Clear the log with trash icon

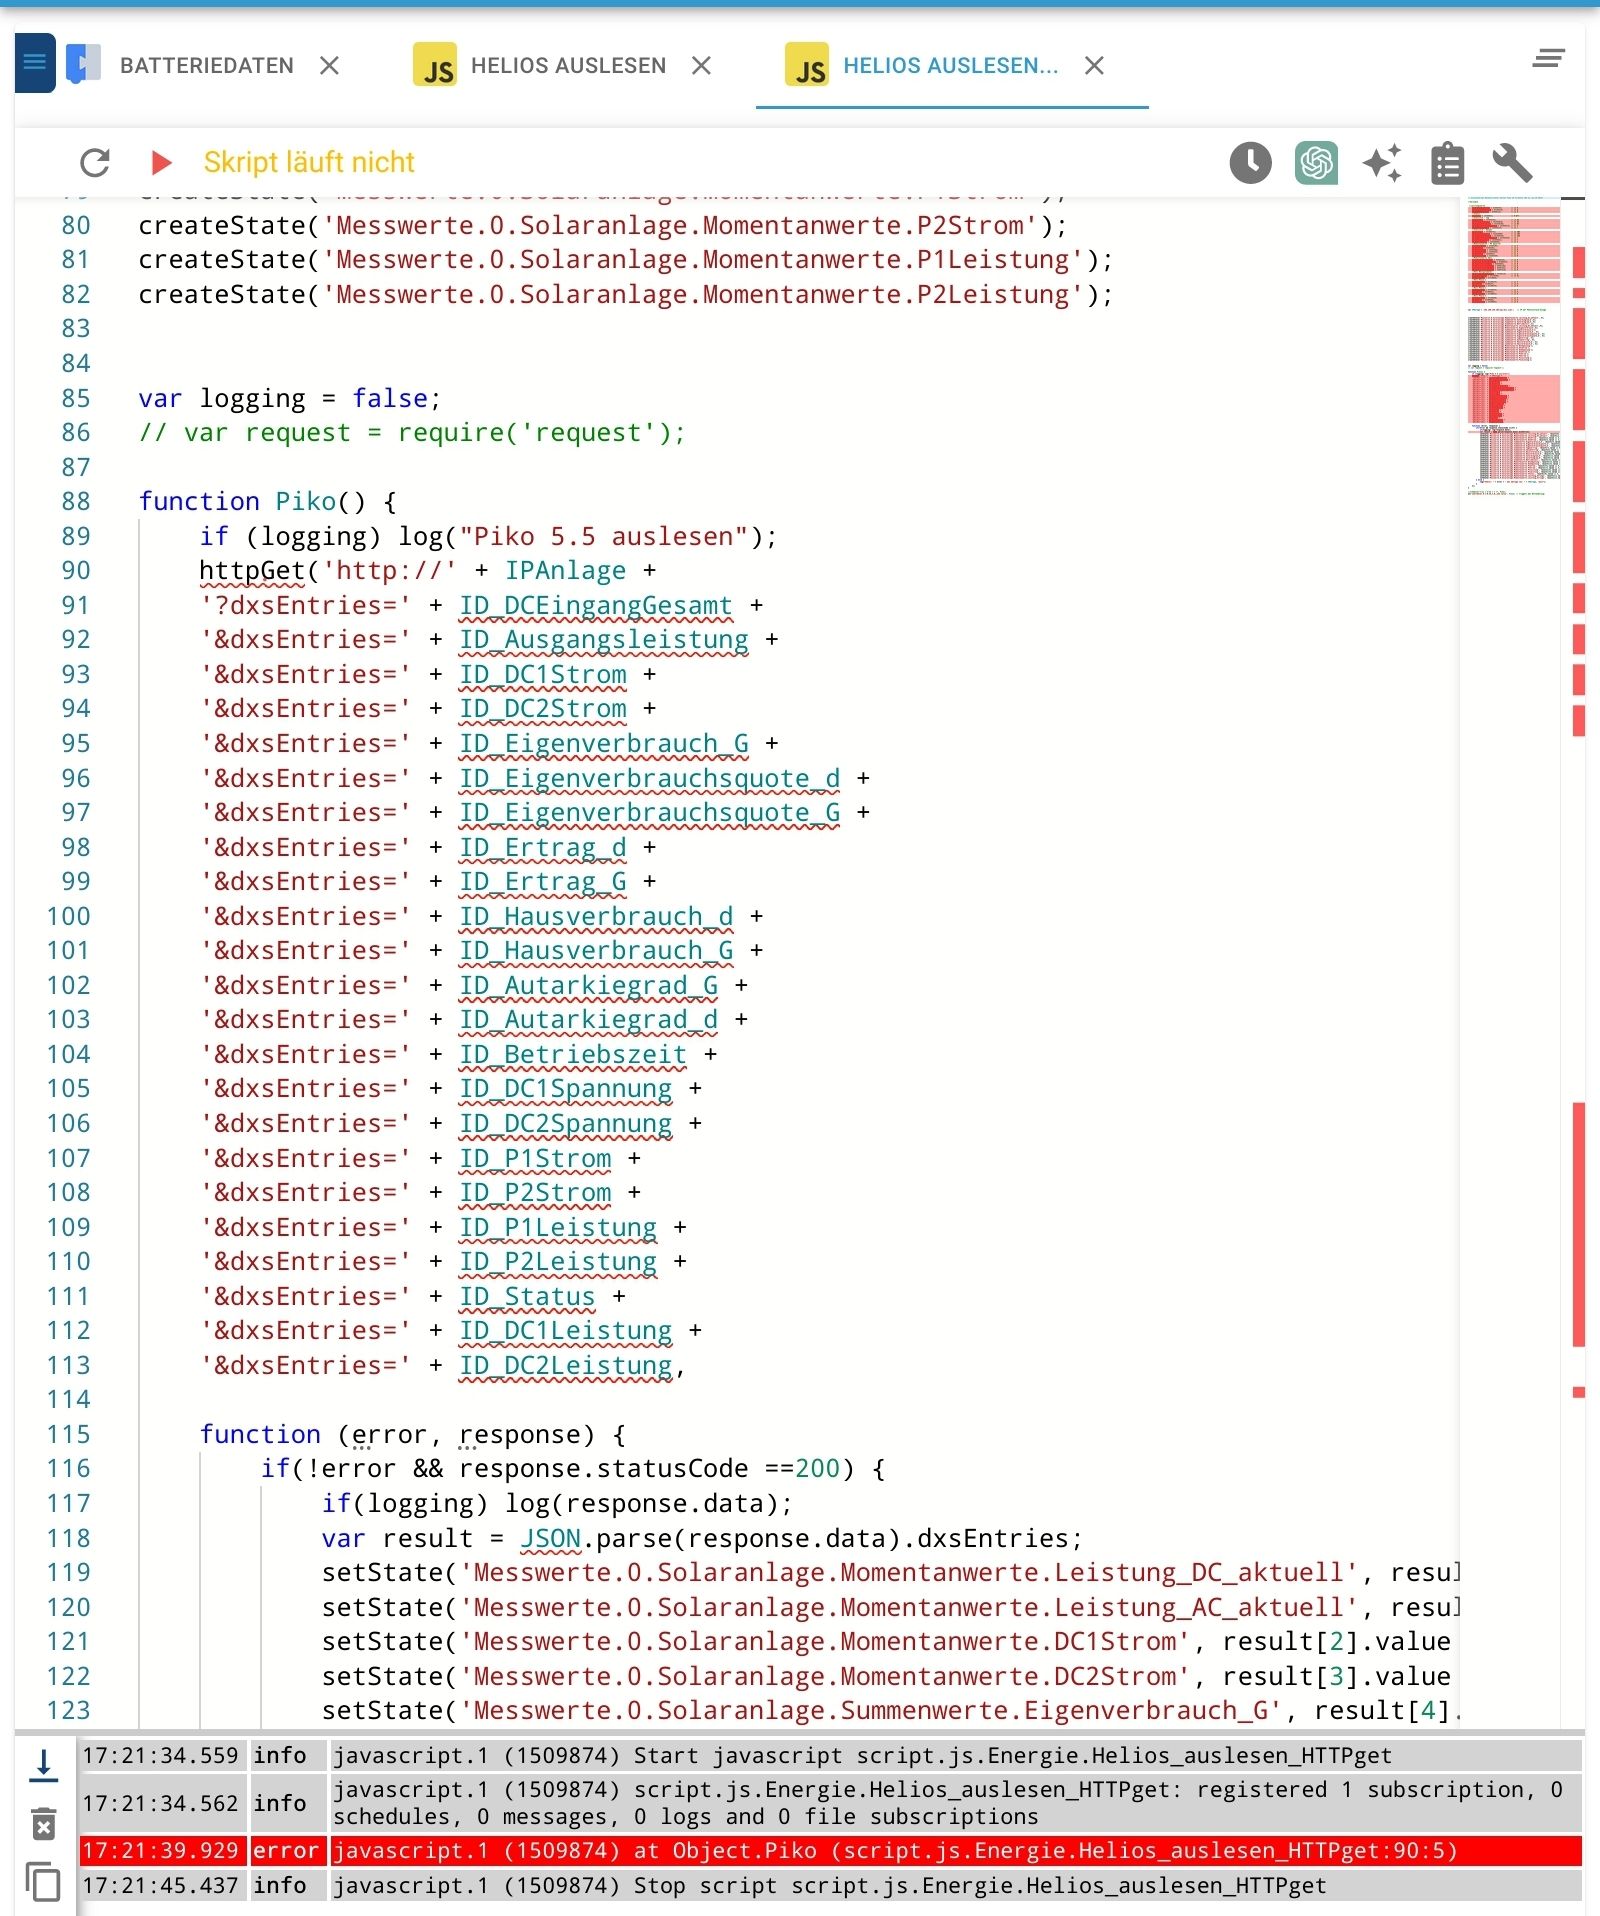(x=43, y=1824)
